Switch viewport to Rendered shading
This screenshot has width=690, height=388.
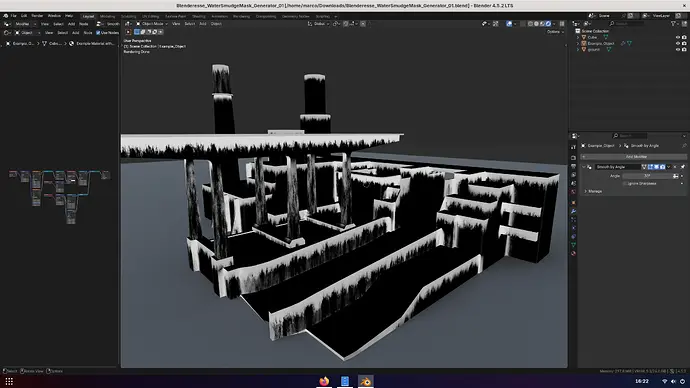tap(548, 24)
